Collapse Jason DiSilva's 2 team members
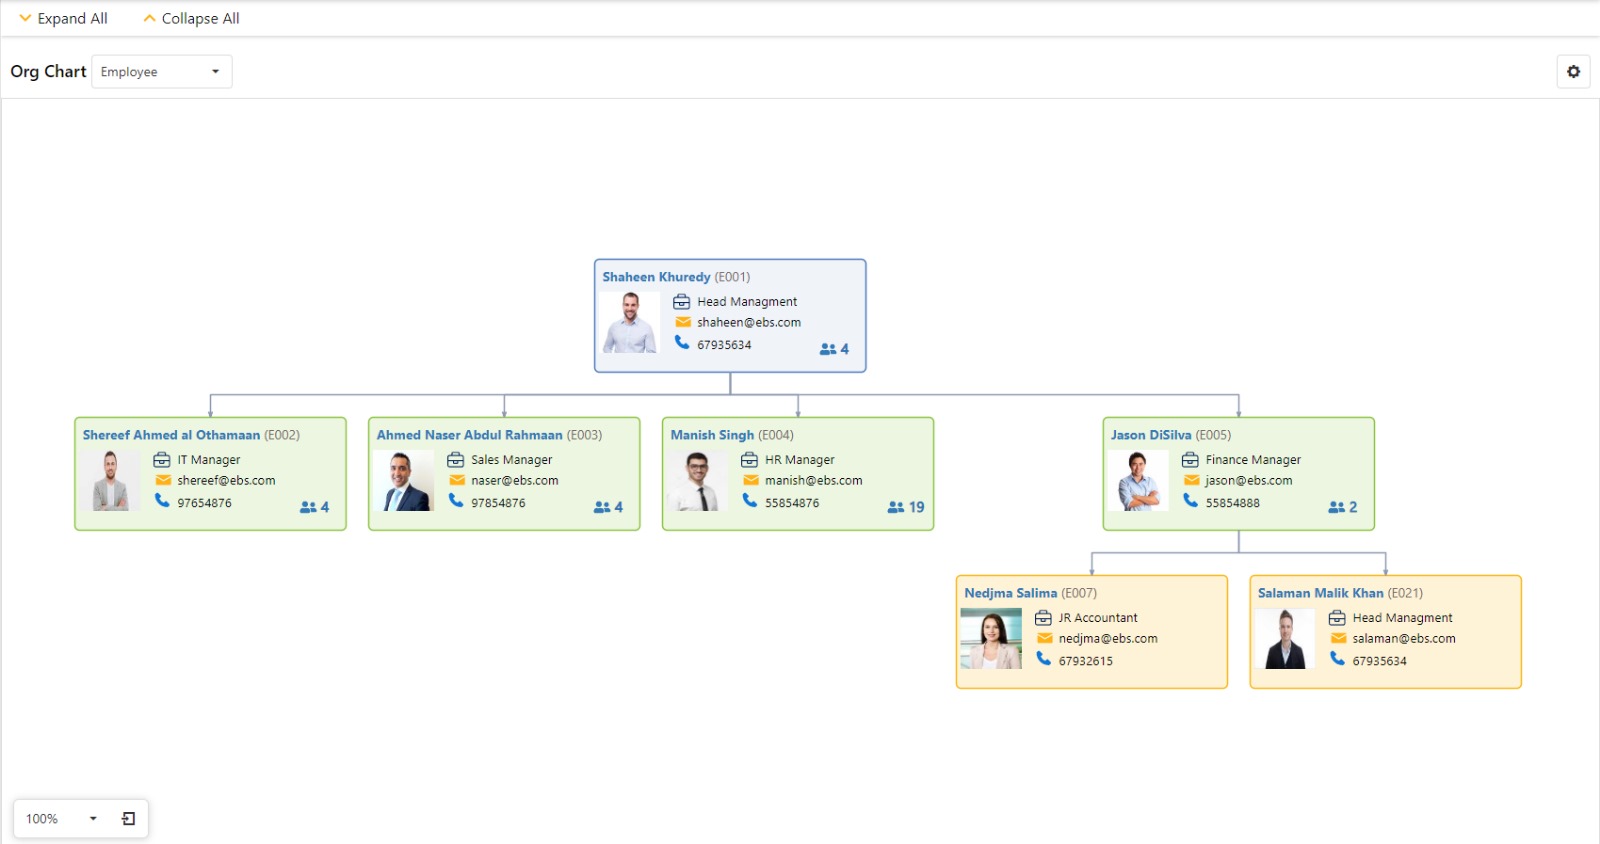 tap(1342, 507)
